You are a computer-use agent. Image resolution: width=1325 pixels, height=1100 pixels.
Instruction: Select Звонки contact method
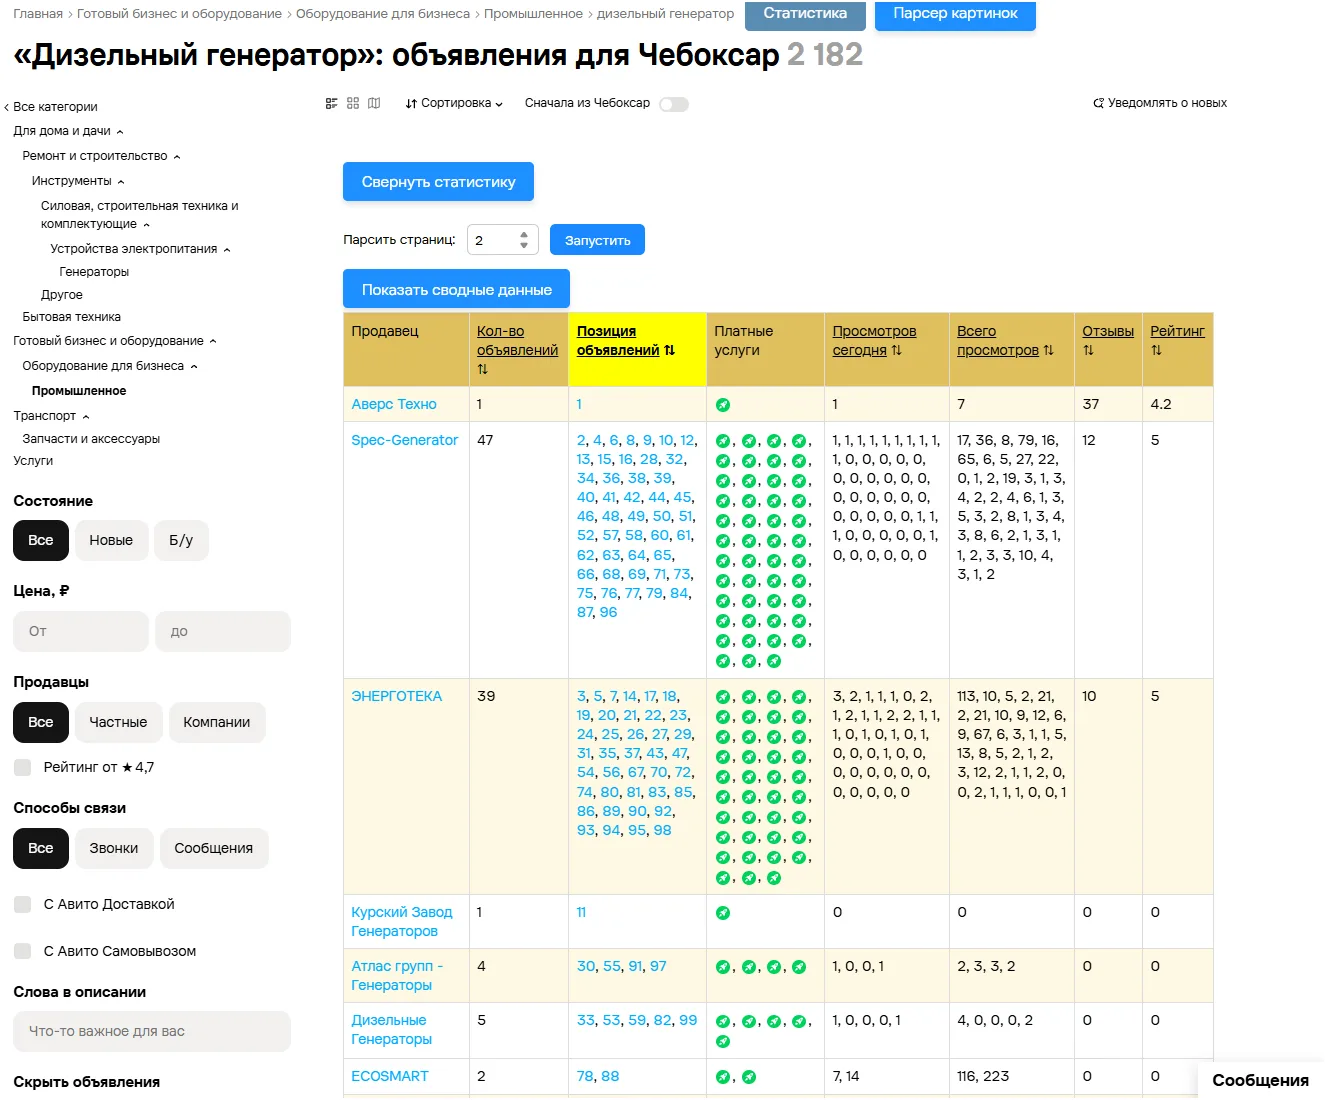pyautogui.click(x=114, y=848)
